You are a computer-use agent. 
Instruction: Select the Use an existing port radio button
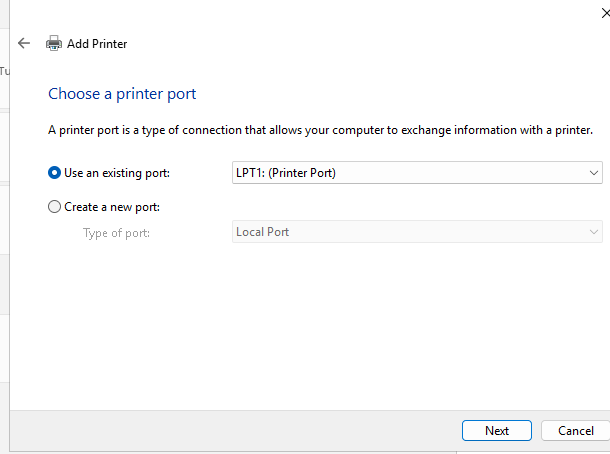[x=54, y=173]
